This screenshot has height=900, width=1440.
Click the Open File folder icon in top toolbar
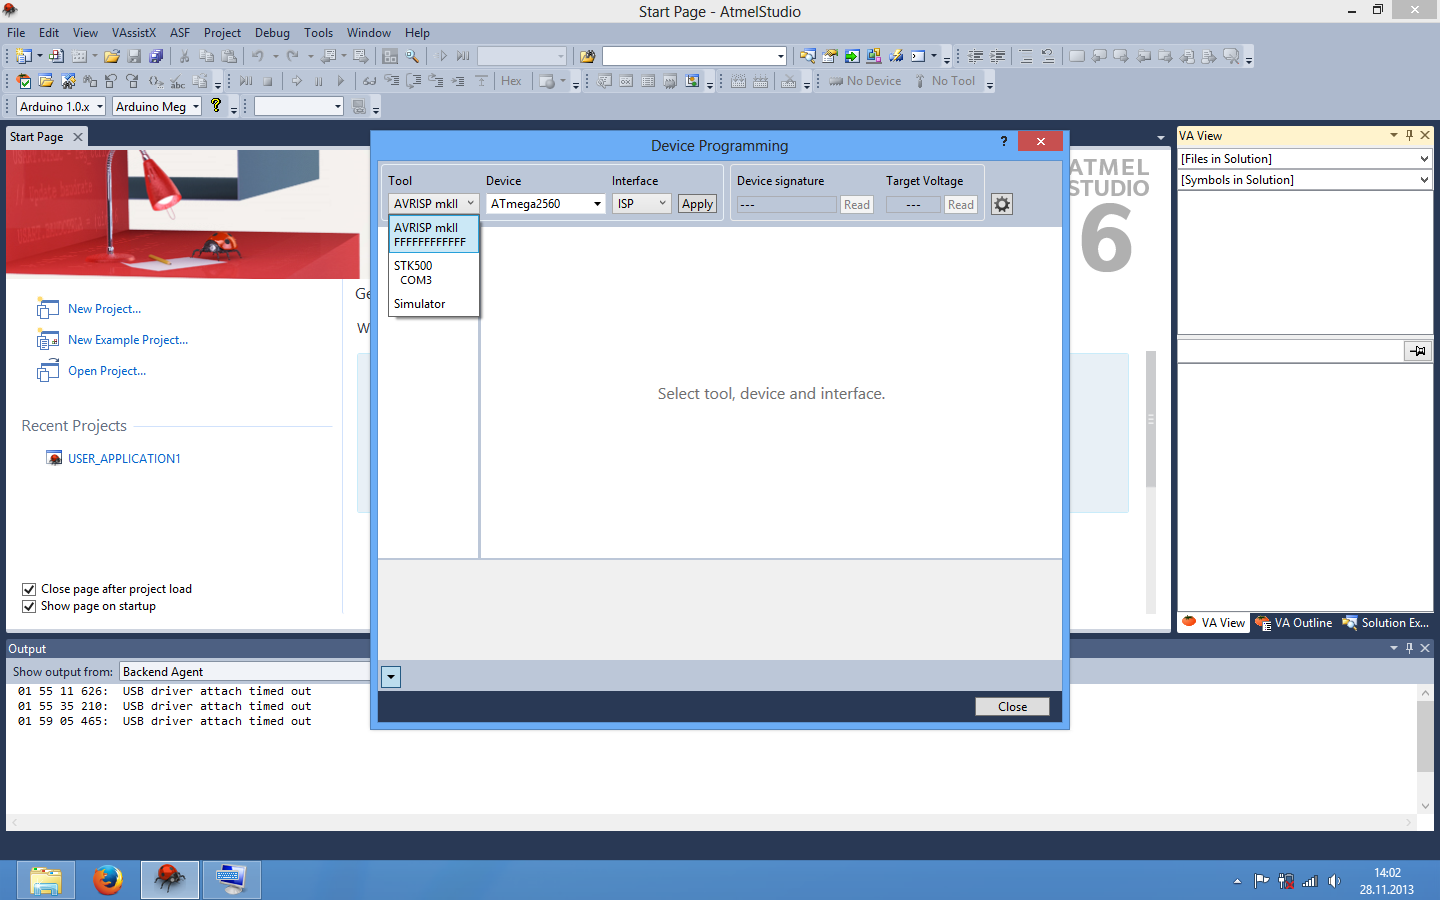[112, 56]
